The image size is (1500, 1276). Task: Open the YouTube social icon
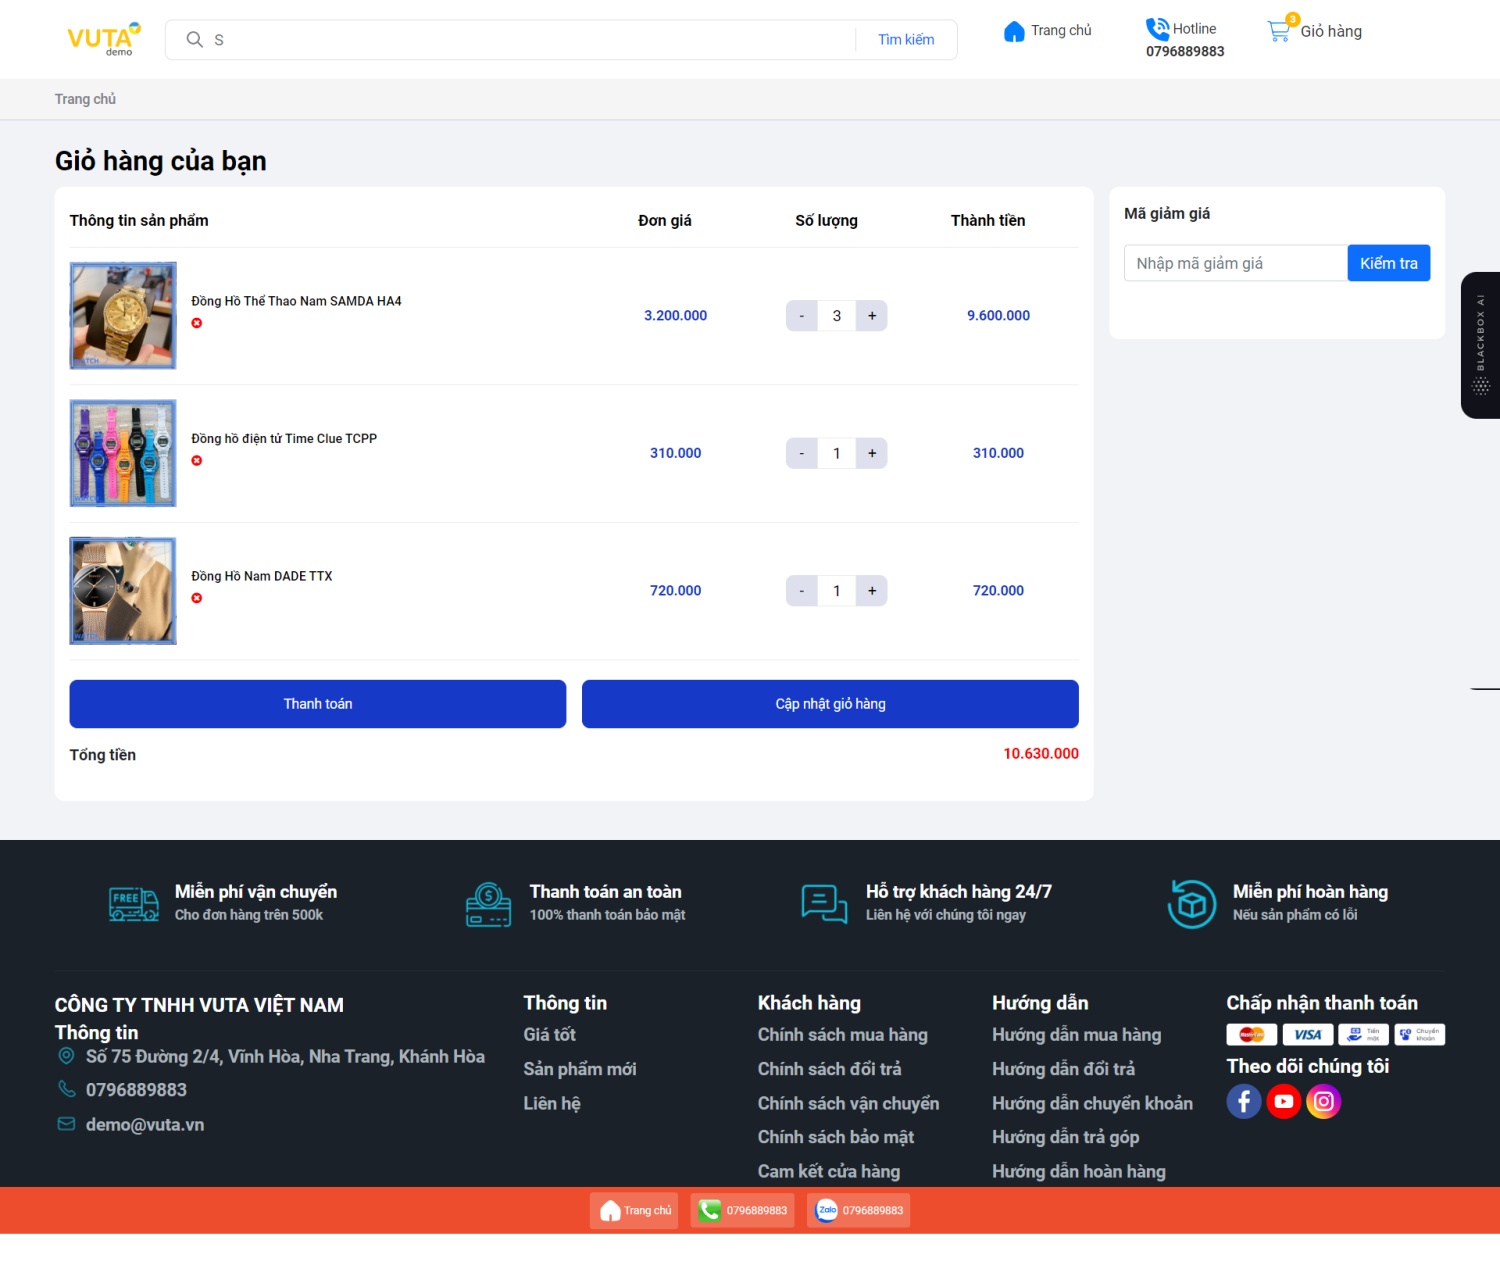[1284, 1101]
